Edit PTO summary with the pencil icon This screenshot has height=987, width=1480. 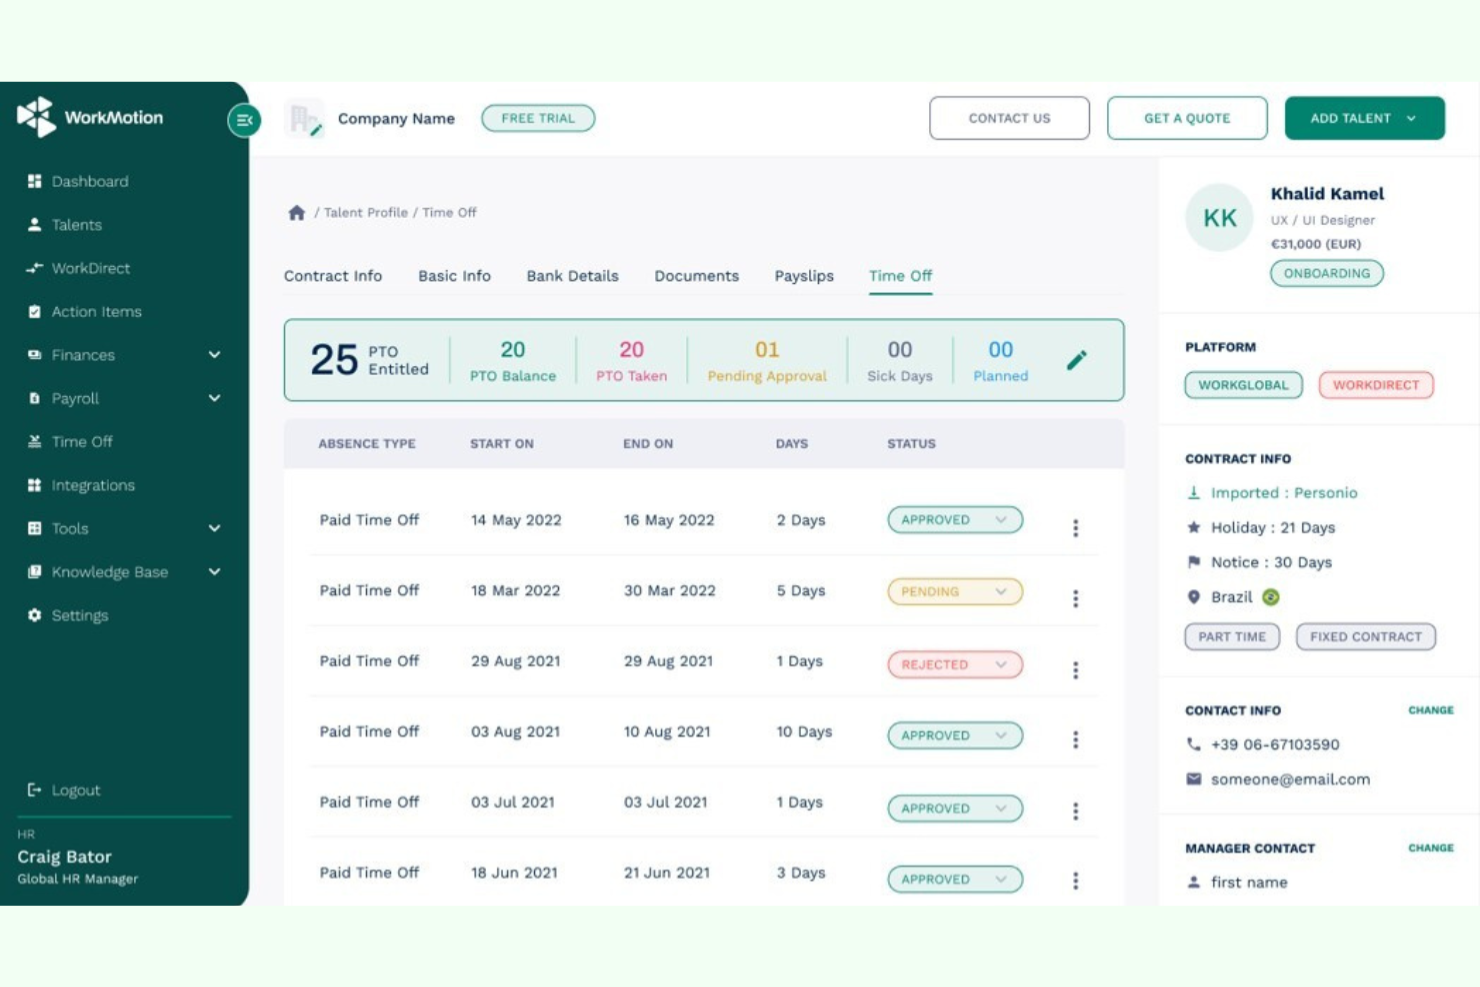tap(1076, 360)
